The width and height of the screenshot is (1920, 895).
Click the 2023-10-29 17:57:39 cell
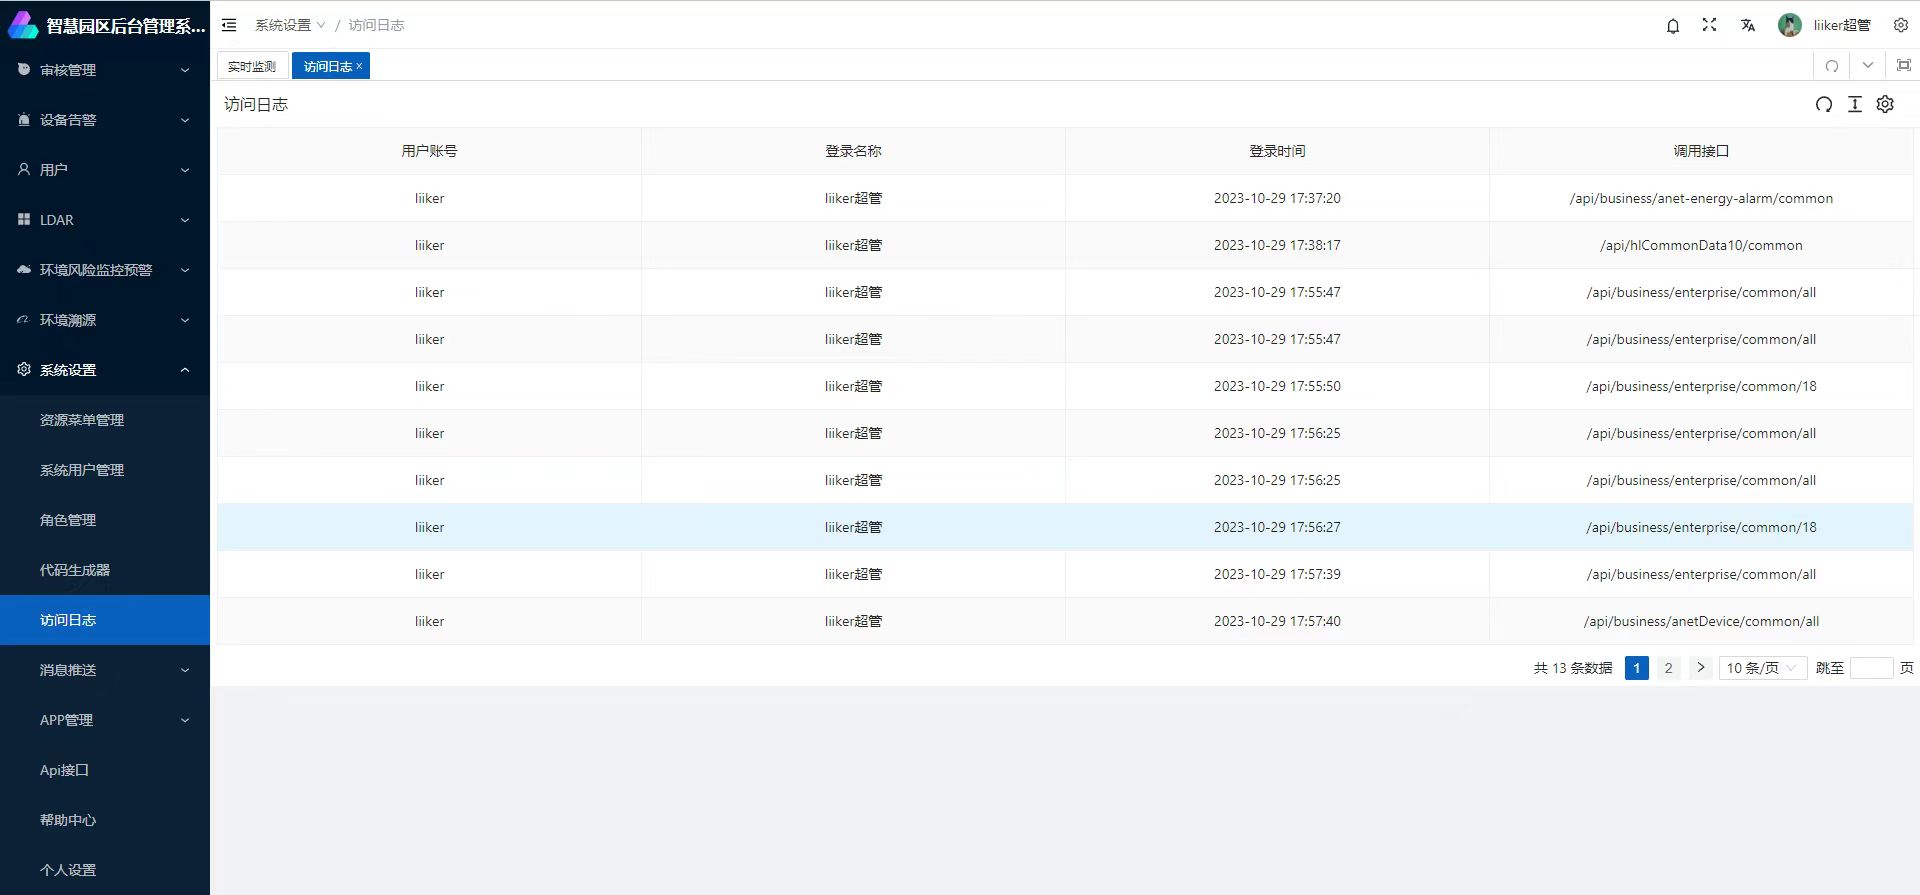[x=1277, y=574]
